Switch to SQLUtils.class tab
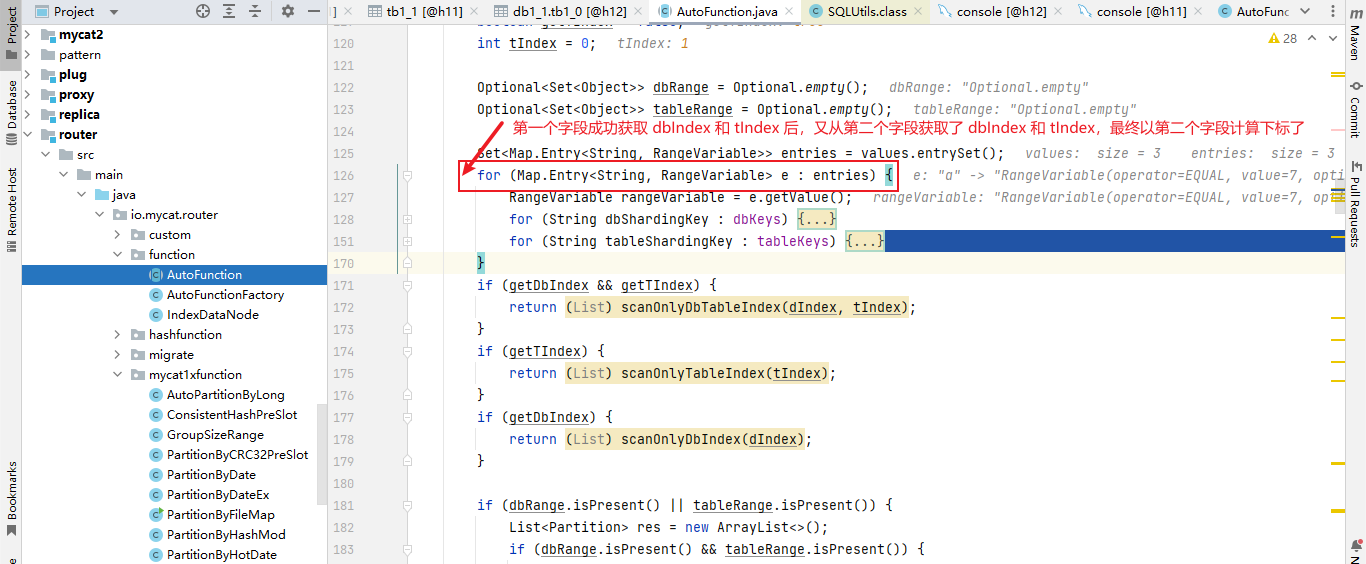The height and width of the screenshot is (564, 1366). tap(863, 12)
